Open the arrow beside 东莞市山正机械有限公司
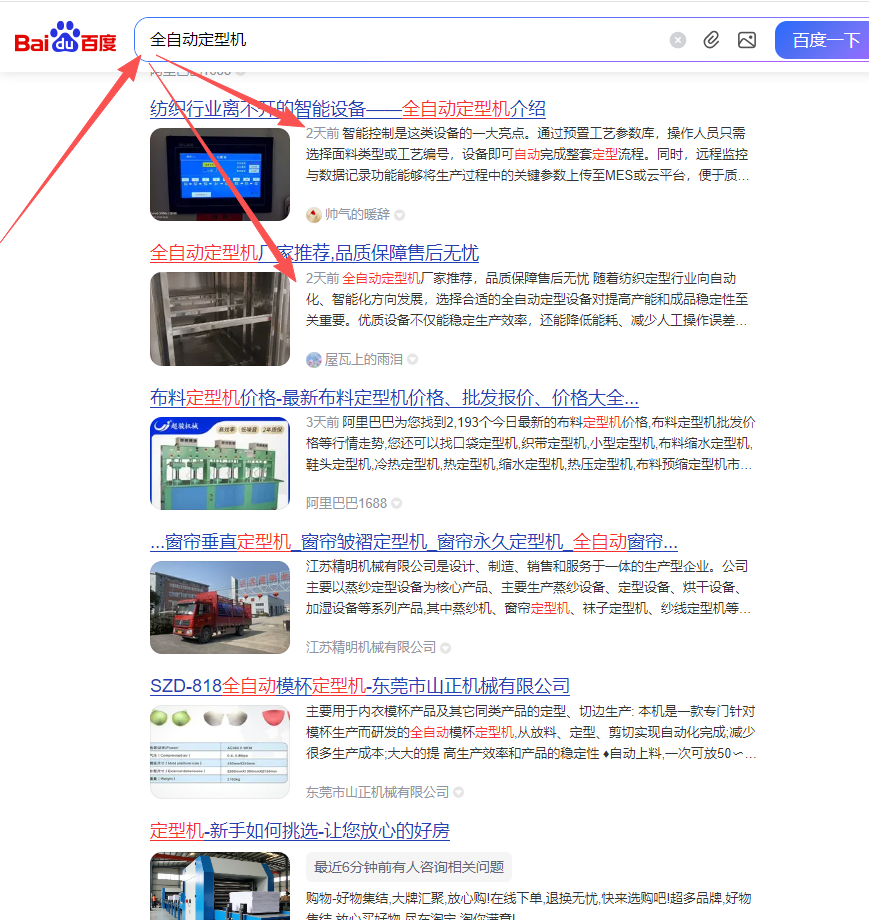The image size is (869, 920). 459,792
